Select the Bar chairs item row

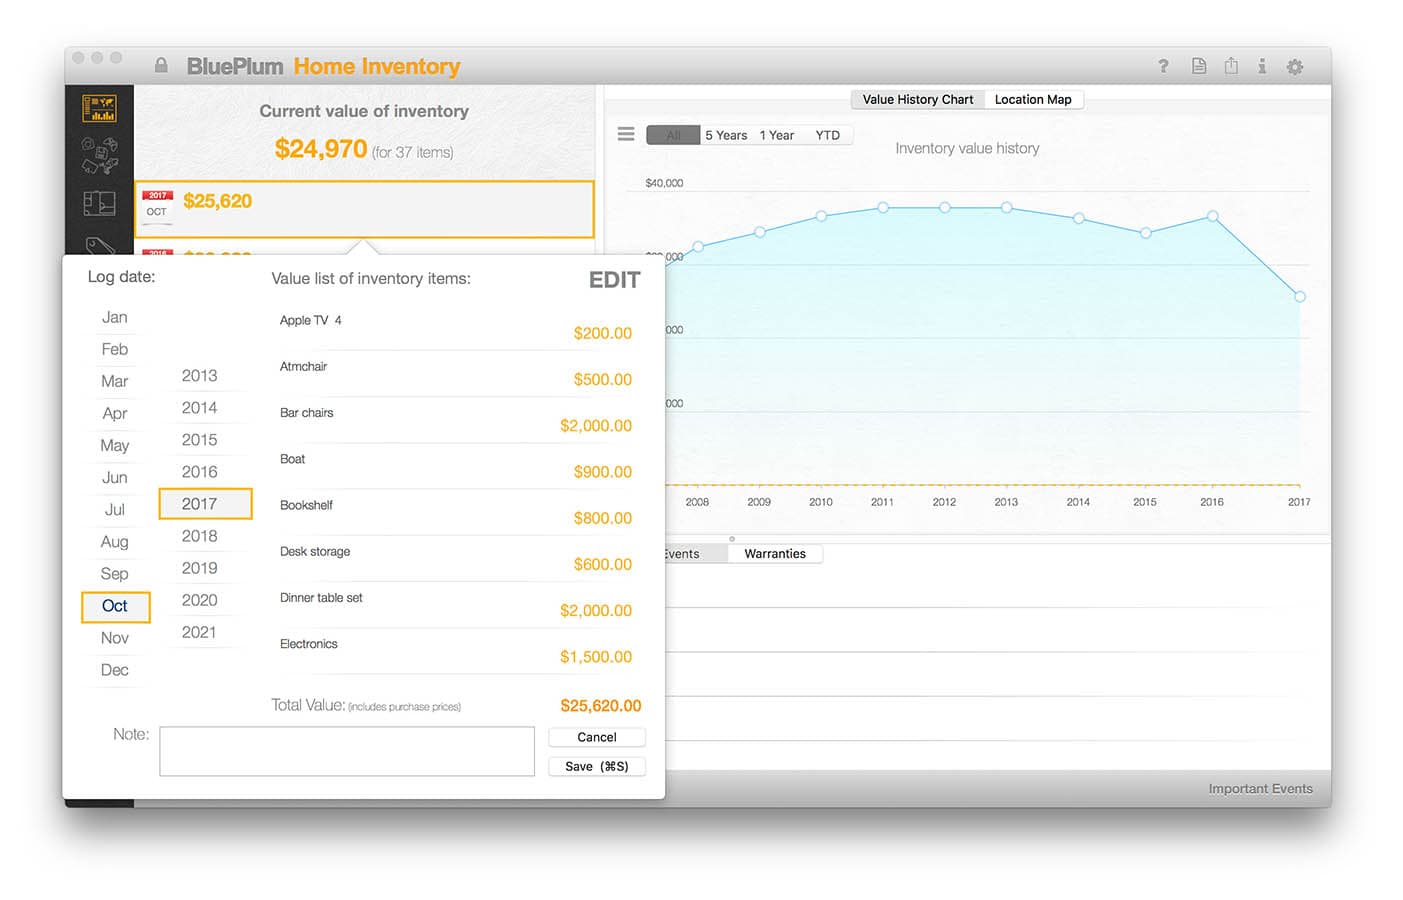(x=456, y=419)
